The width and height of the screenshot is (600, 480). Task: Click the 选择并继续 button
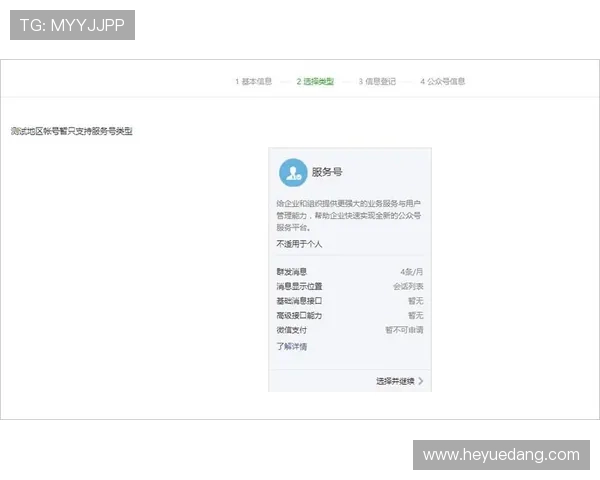tap(399, 381)
